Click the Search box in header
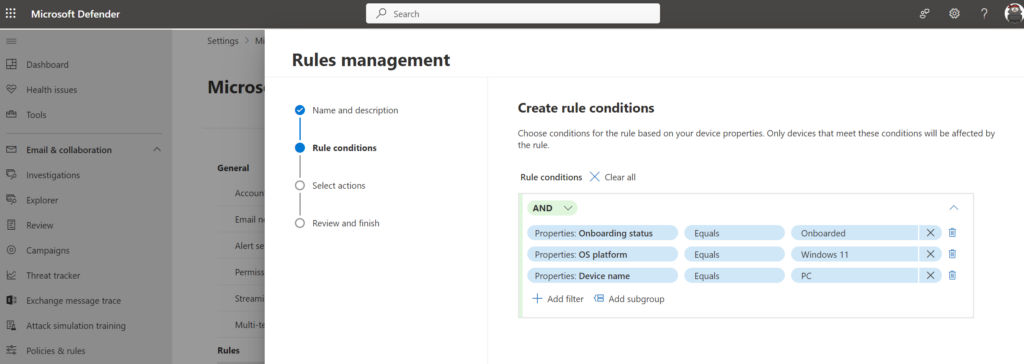1024x364 pixels. (513, 14)
